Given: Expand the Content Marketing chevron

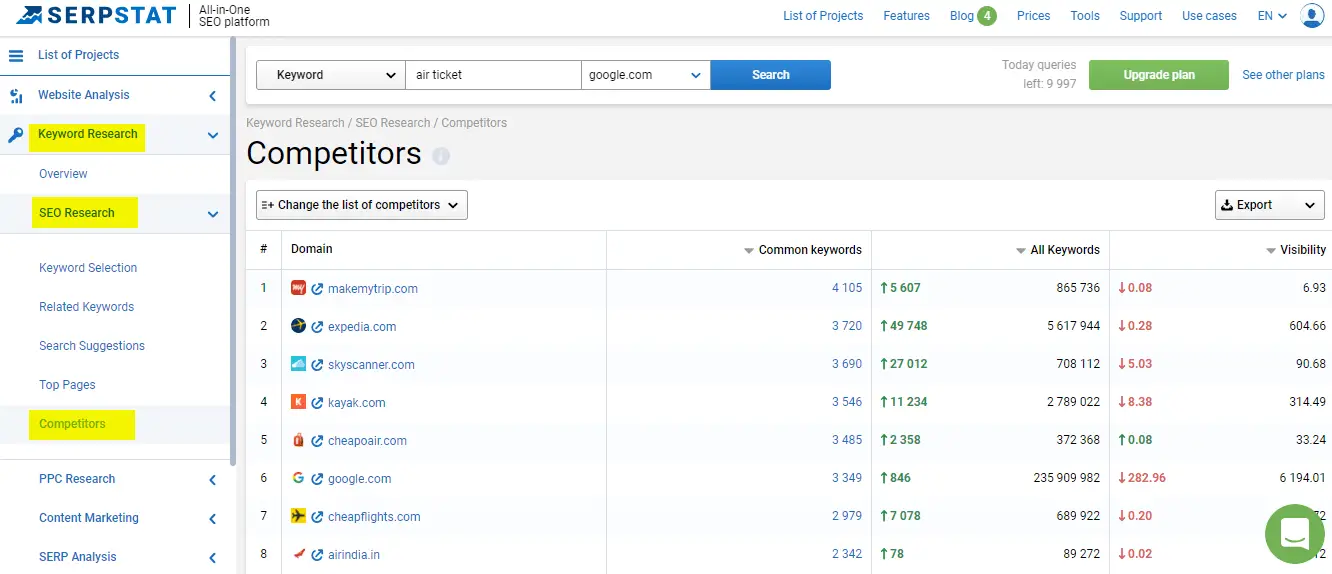Looking at the screenshot, I should pyautogui.click(x=212, y=519).
